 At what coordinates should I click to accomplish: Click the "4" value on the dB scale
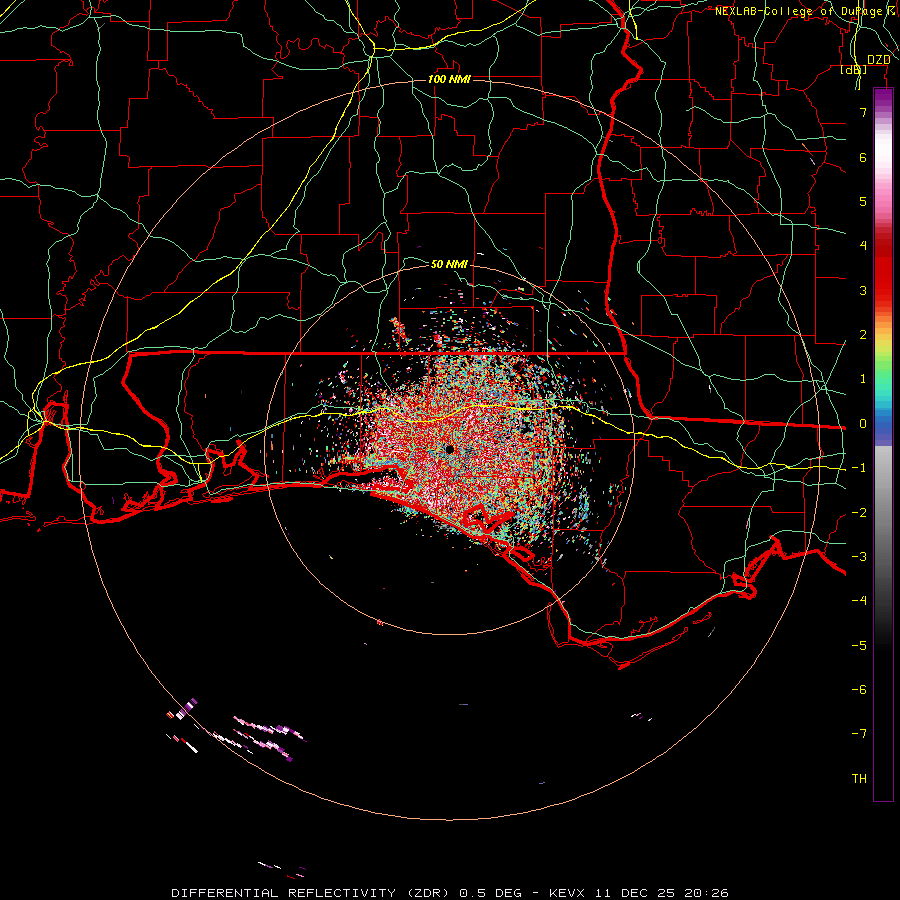pos(863,246)
